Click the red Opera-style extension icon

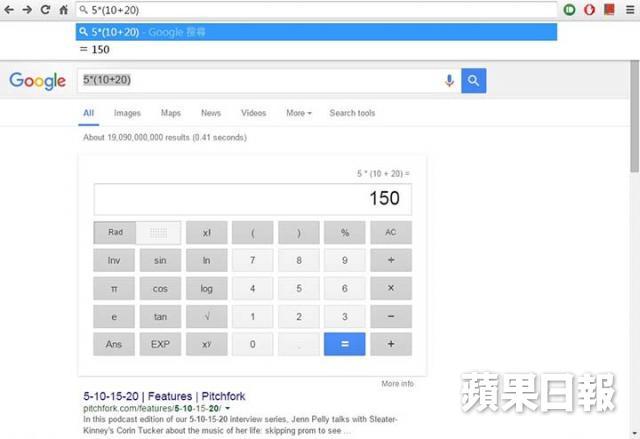[589, 10]
